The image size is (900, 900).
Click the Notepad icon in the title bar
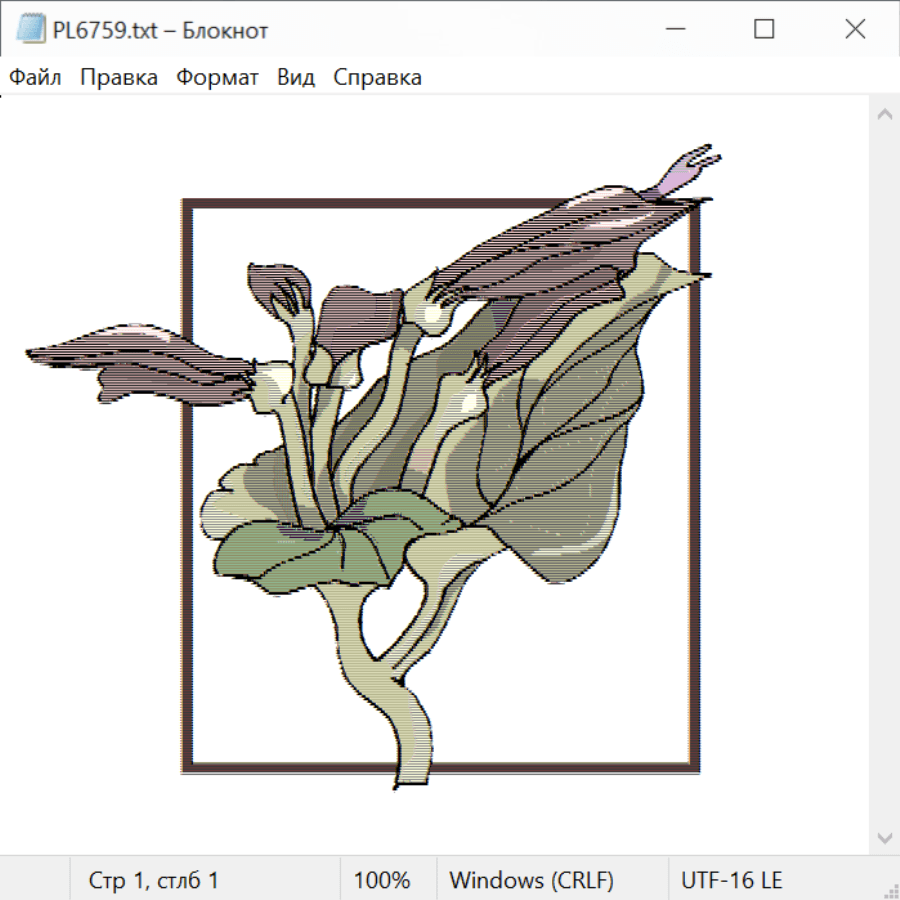(x=30, y=30)
